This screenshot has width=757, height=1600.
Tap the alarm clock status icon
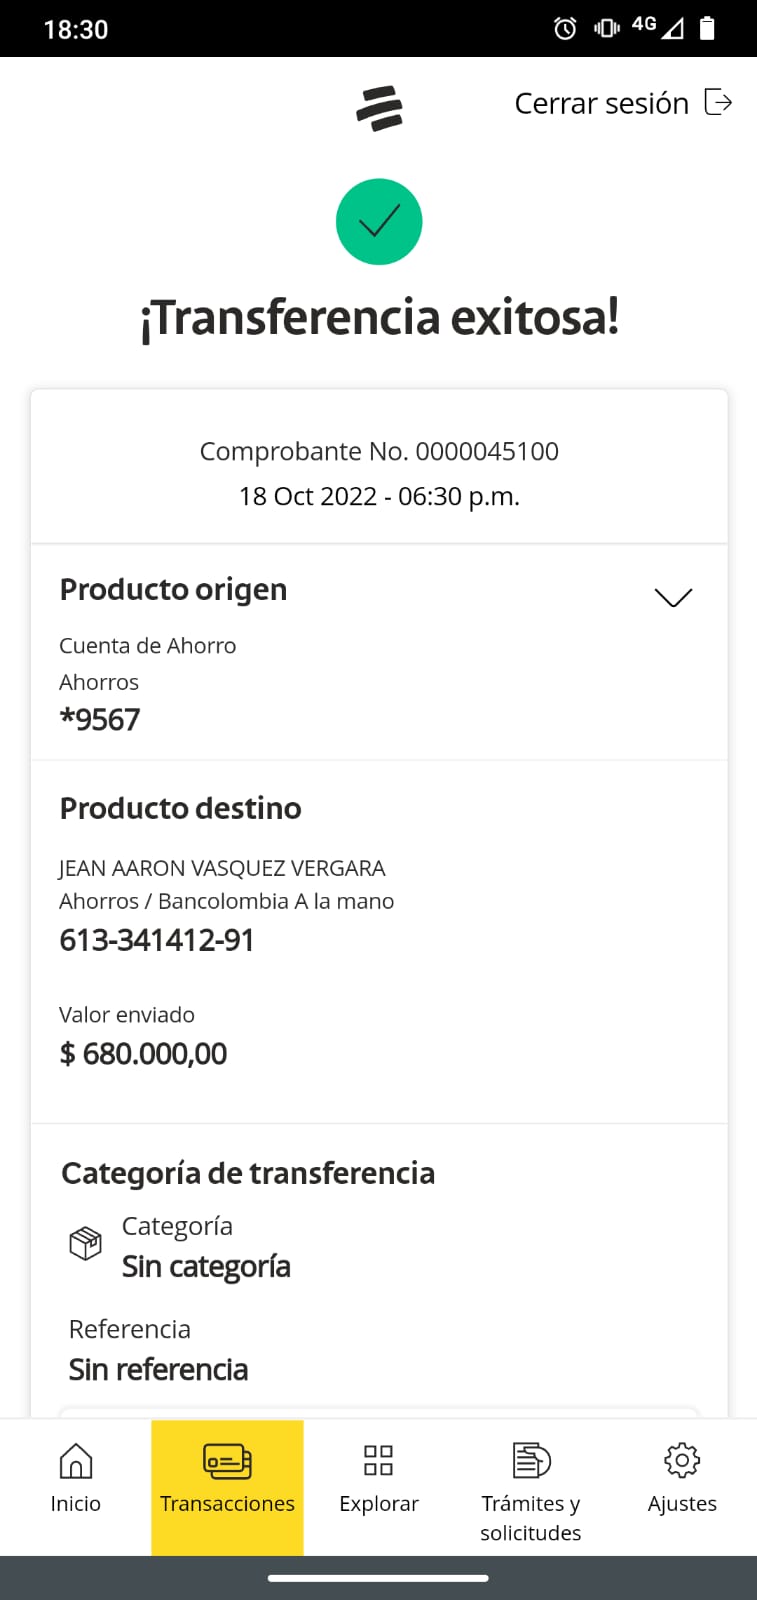565,29
